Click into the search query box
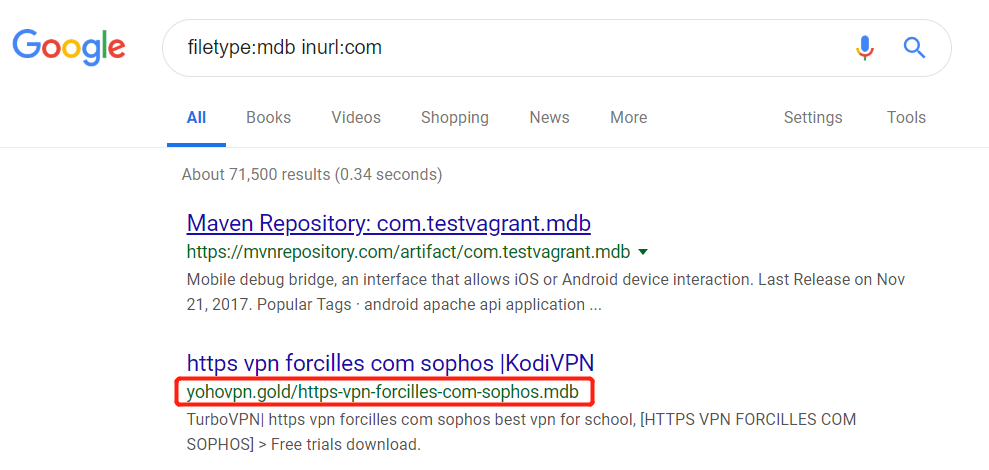The width and height of the screenshot is (989, 470). pyautogui.click(x=500, y=47)
